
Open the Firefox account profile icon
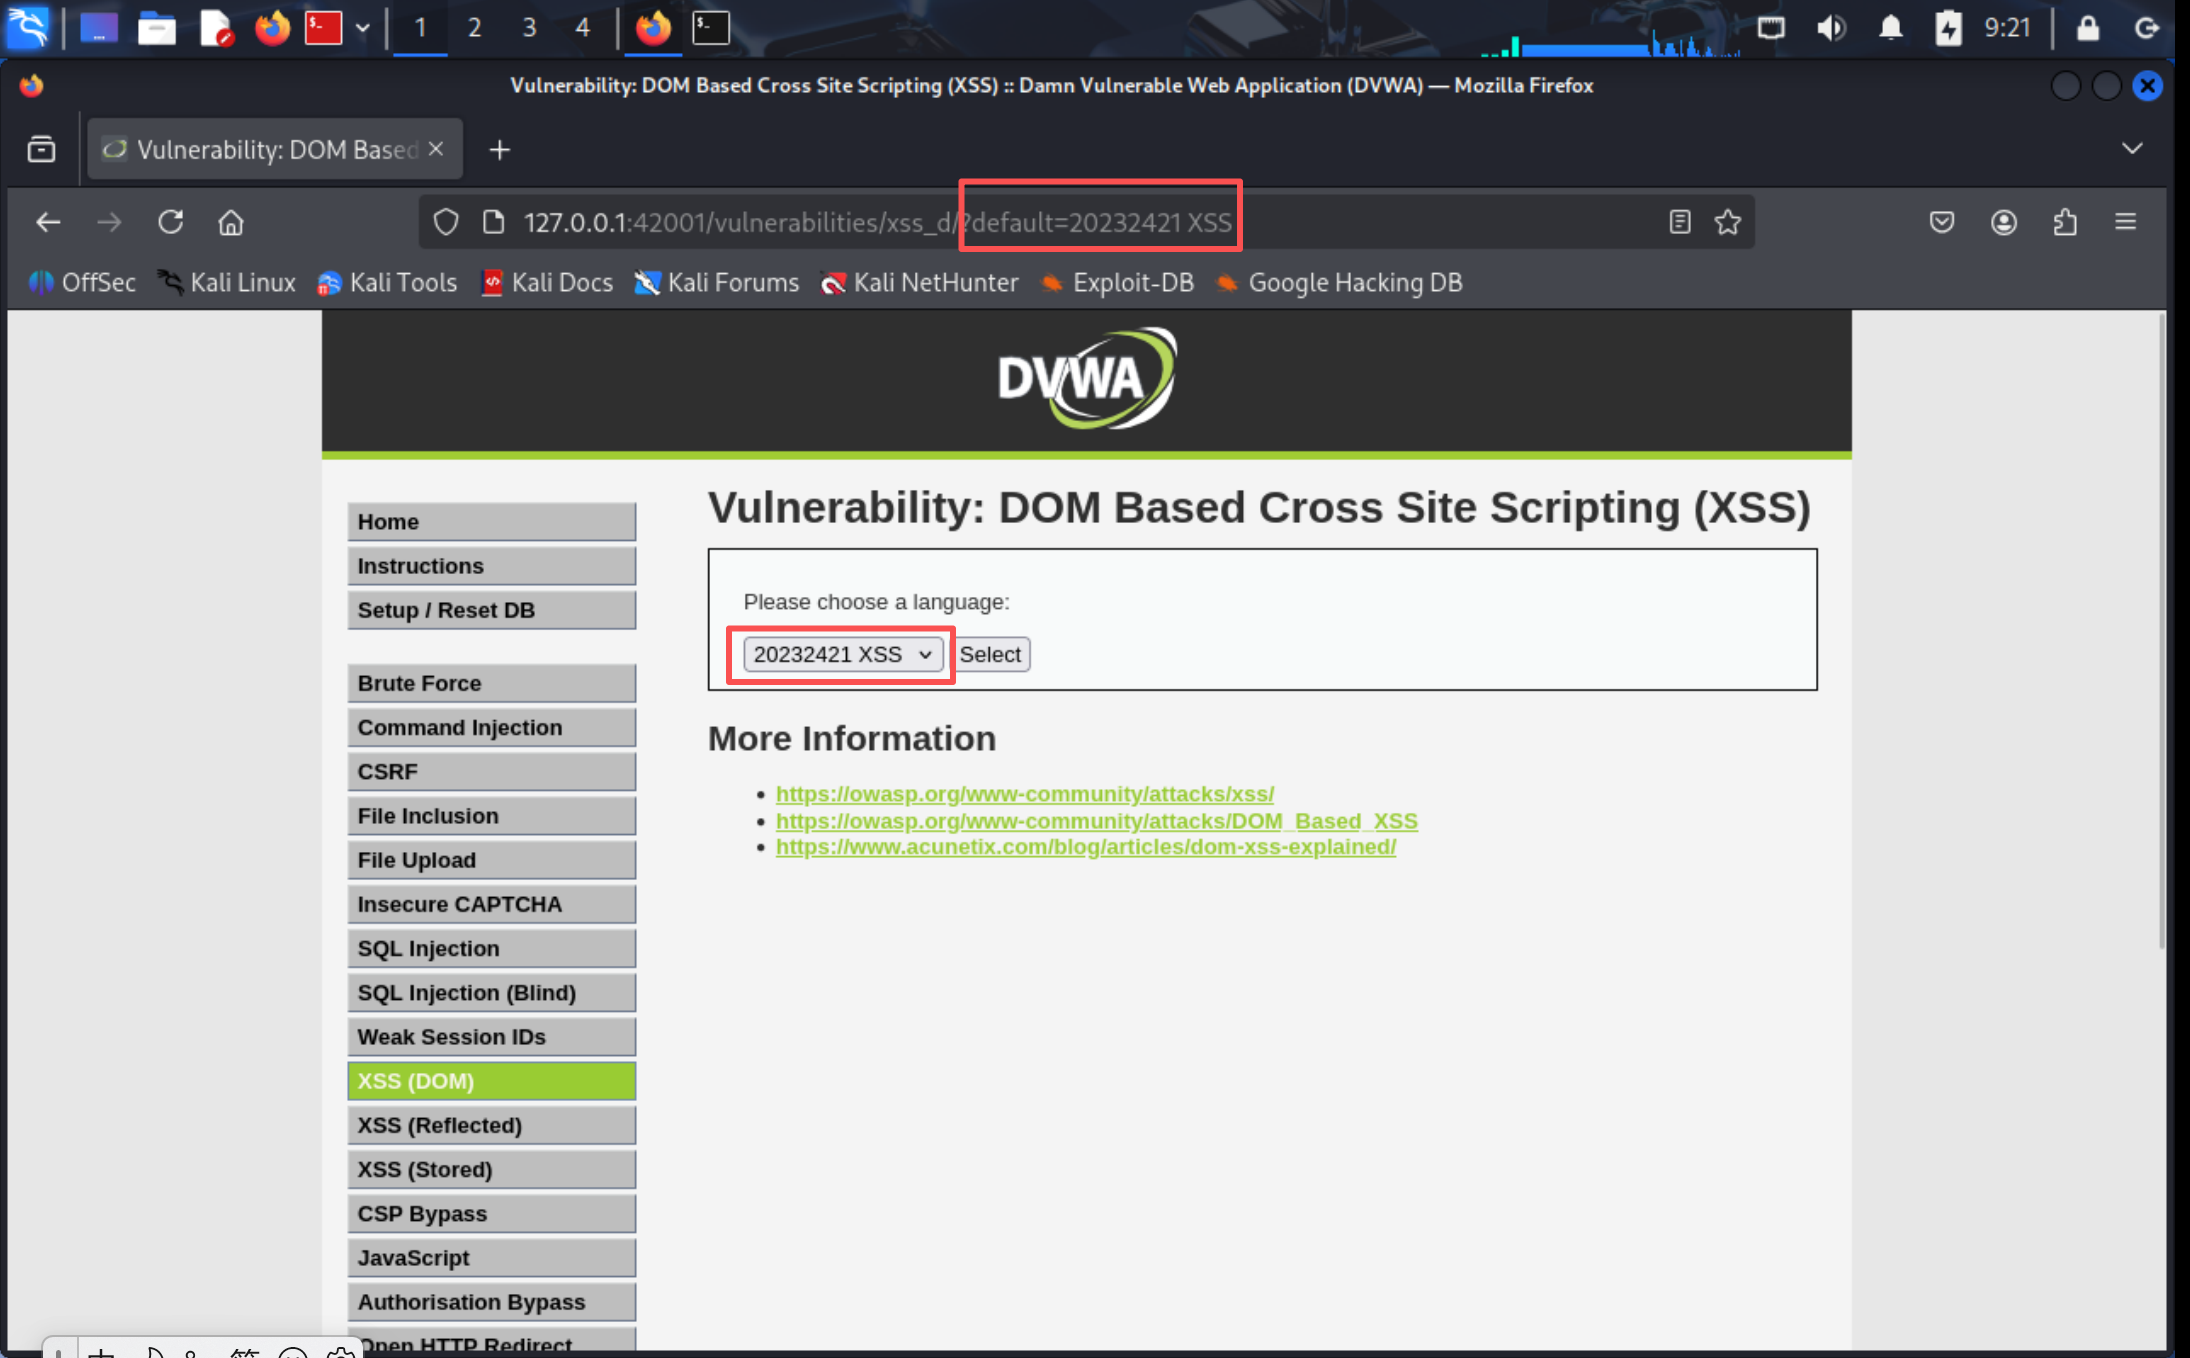click(2003, 222)
